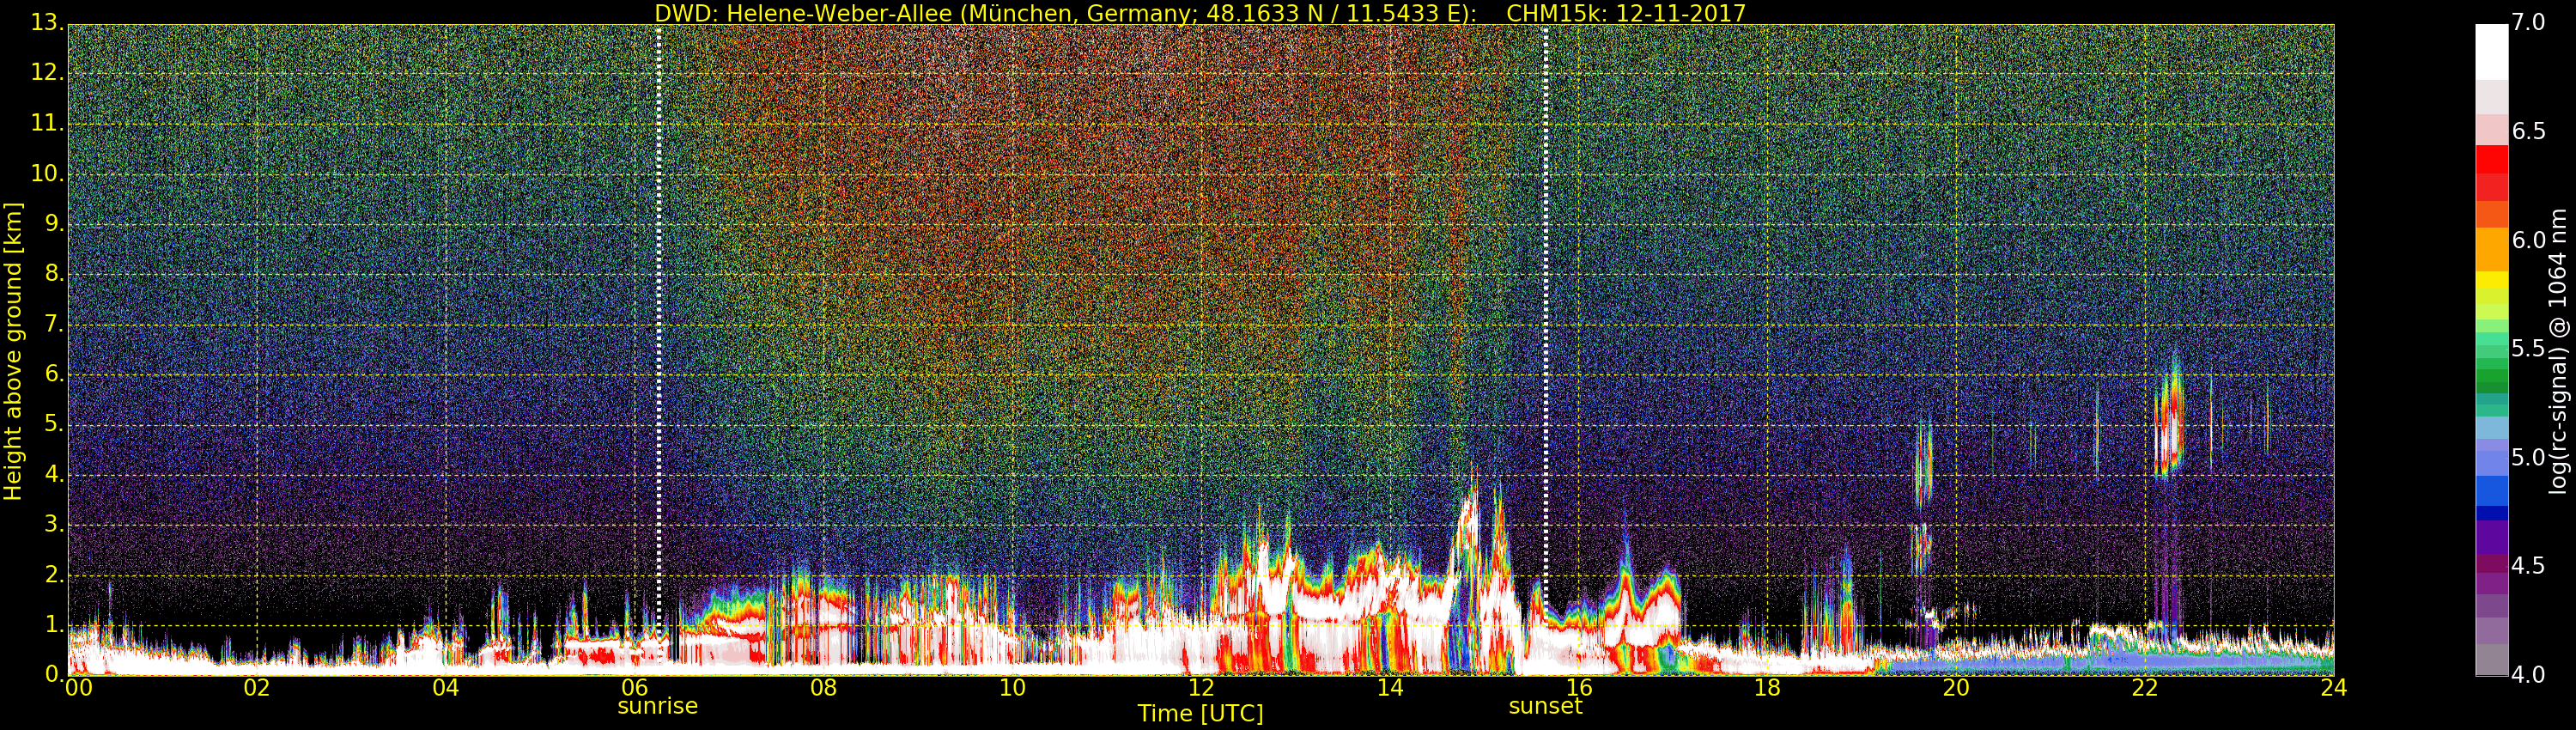Viewport: 2576px width, 730px height.
Task: Select the 6.0 colorbar tick label
Action: [x=2529, y=240]
